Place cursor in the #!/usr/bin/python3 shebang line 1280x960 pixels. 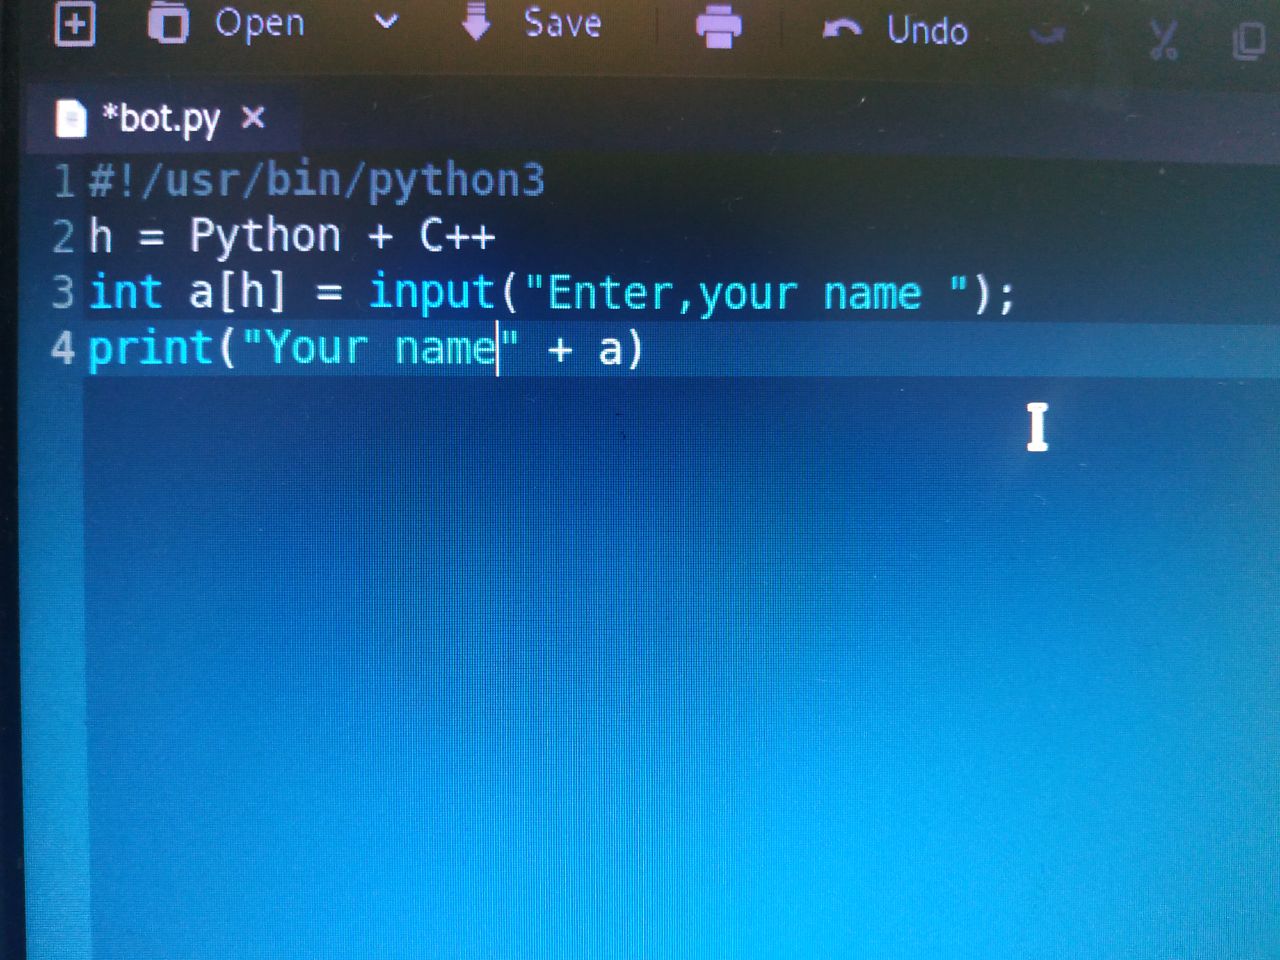click(x=317, y=181)
